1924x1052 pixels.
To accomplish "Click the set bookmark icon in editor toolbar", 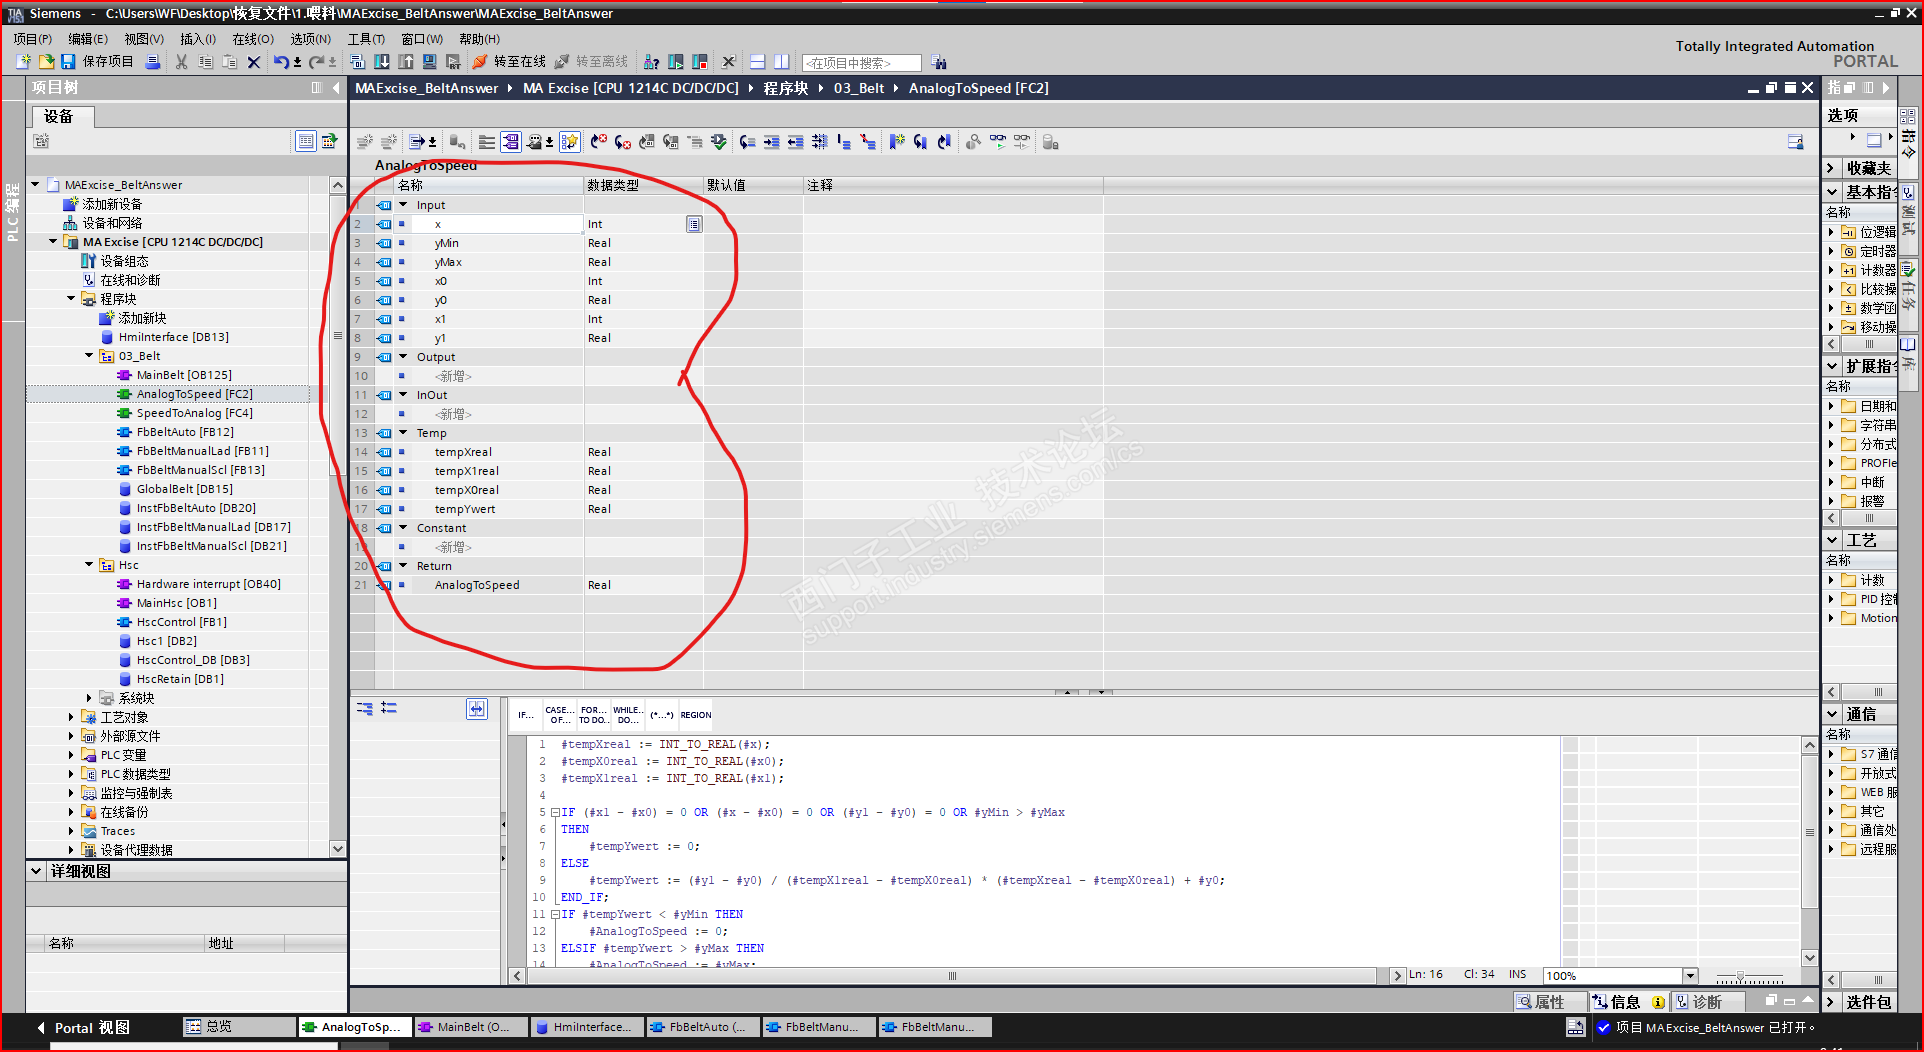I will (x=897, y=142).
